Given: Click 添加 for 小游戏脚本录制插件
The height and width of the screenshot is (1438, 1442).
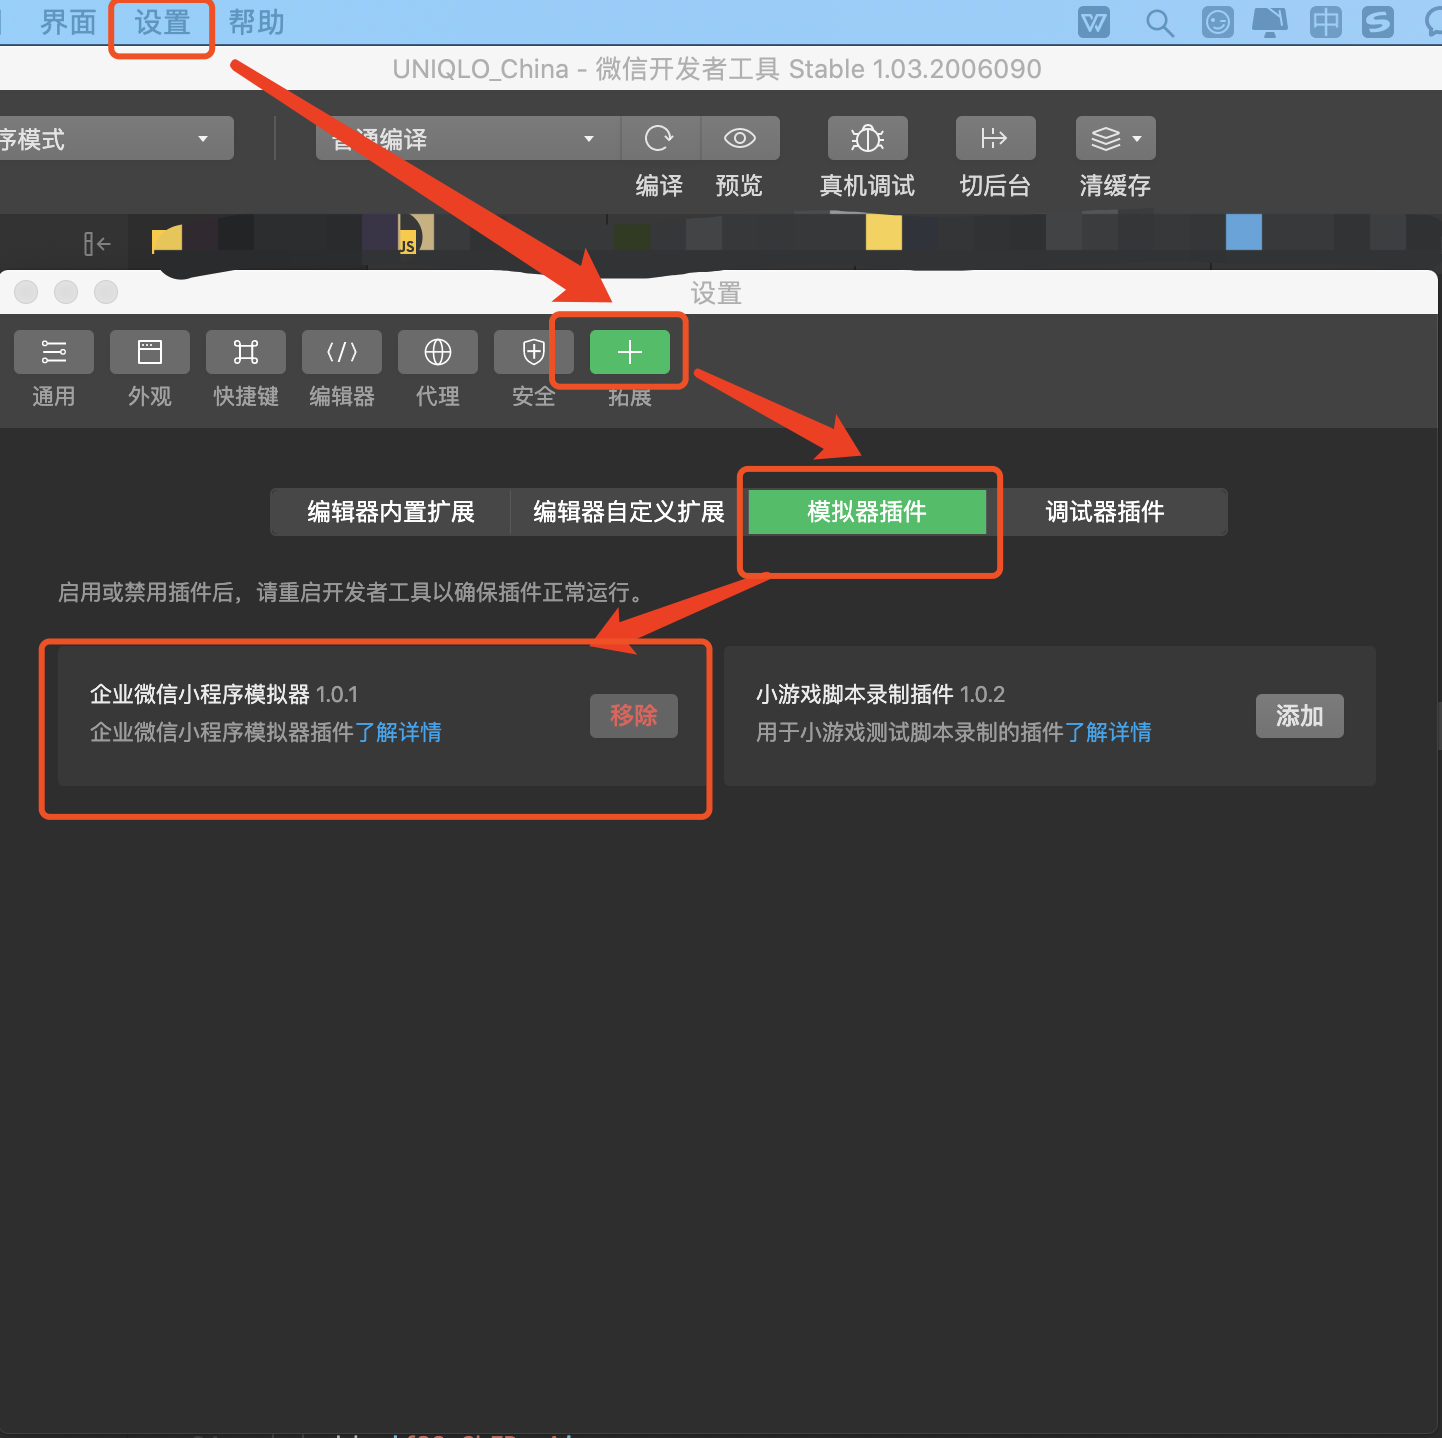Looking at the screenshot, I should 1300,716.
